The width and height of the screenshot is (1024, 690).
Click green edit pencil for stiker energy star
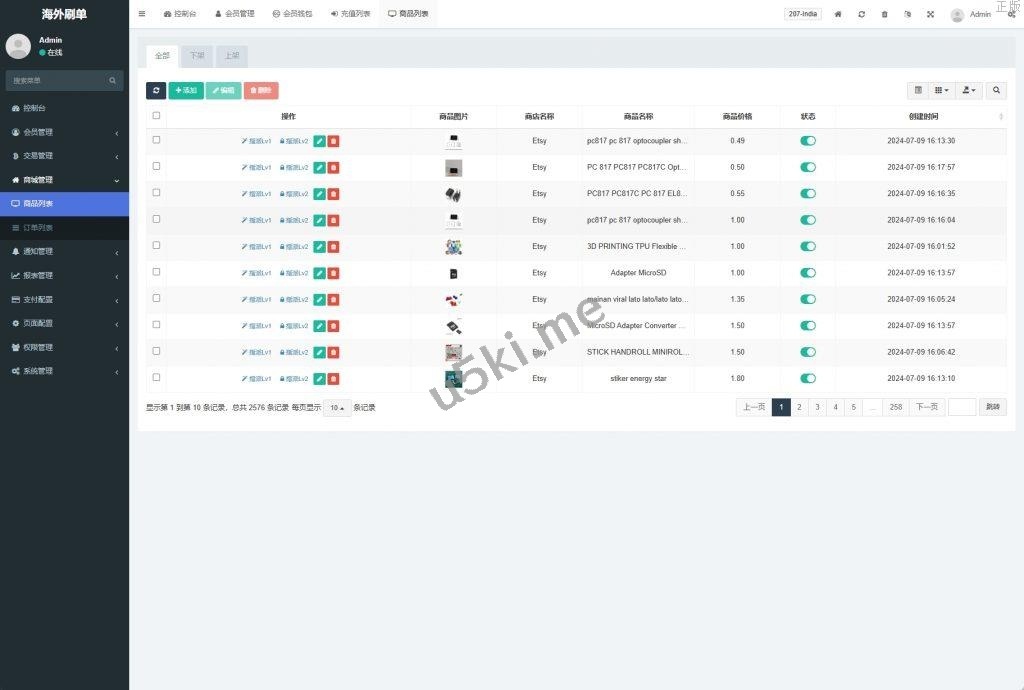(319, 378)
